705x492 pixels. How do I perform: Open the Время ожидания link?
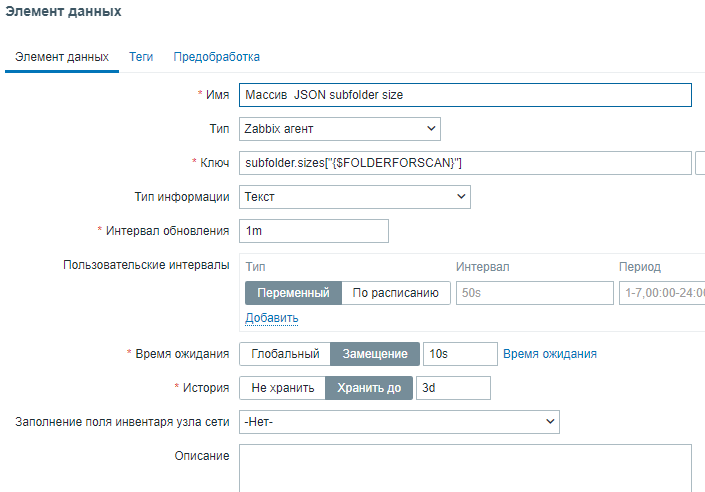[x=550, y=354]
